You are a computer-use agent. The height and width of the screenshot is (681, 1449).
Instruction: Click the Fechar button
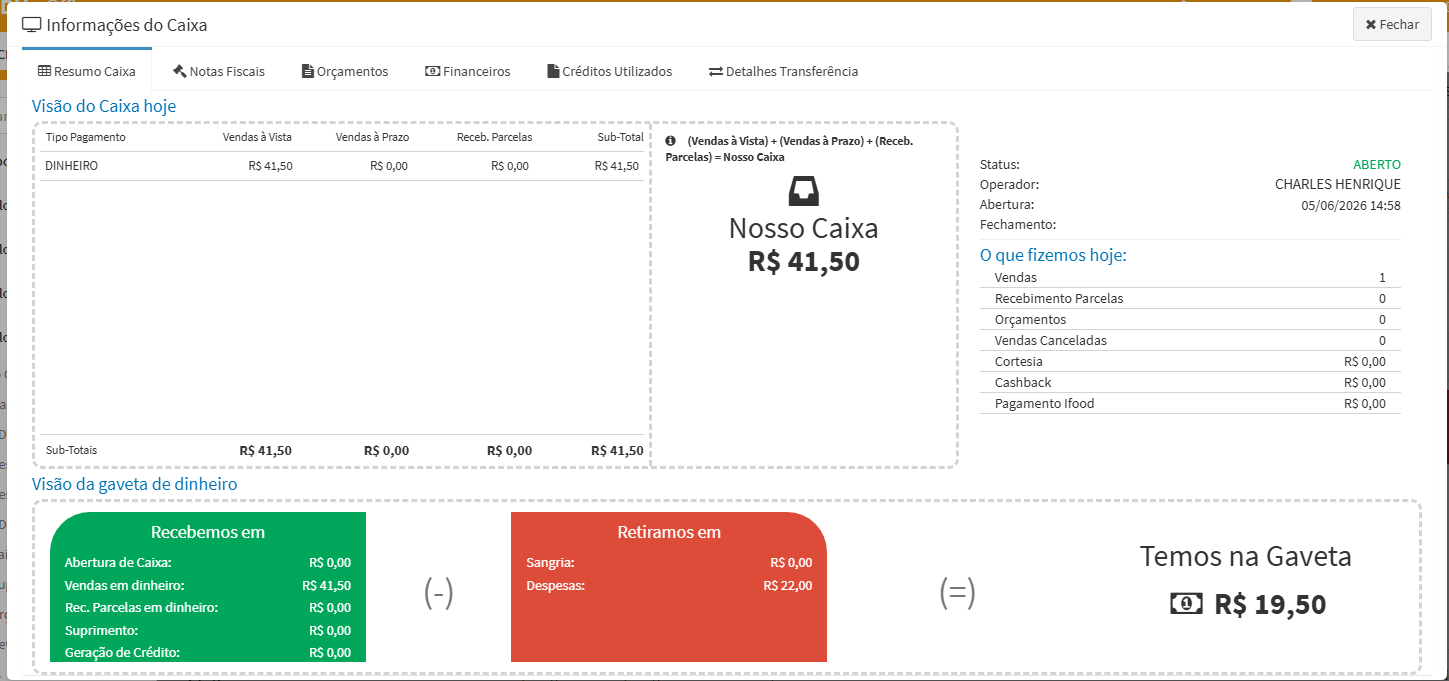click(1391, 25)
